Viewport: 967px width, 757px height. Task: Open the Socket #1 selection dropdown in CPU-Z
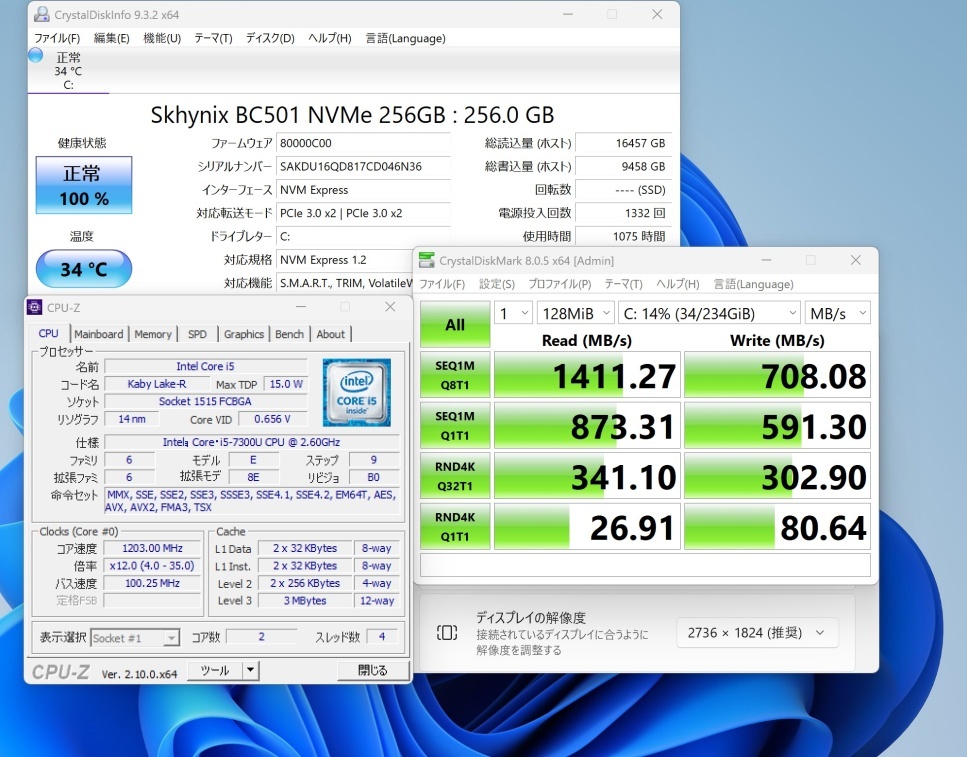coord(135,638)
